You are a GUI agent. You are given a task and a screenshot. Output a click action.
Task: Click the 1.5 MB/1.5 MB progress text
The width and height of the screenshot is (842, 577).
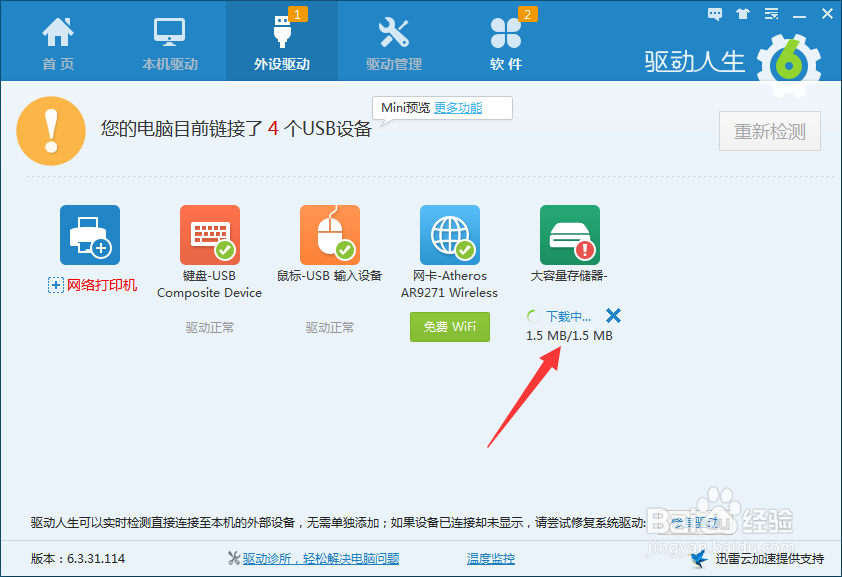(569, 335)
